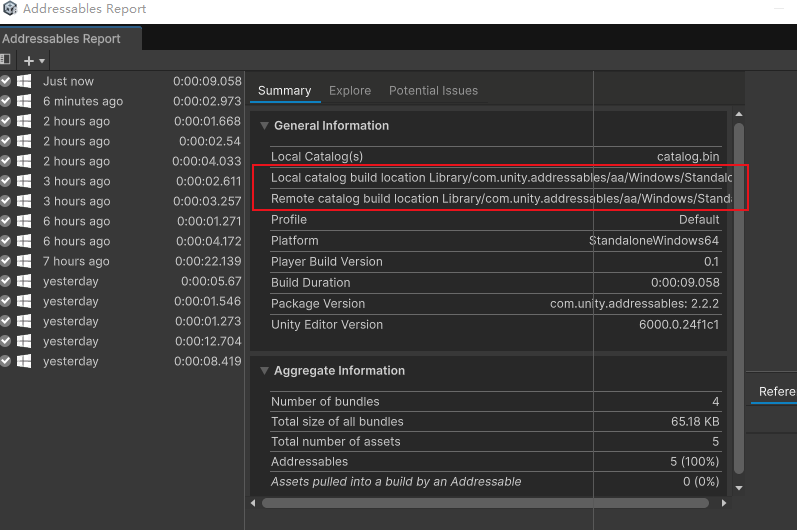Viewport: 797px width, 530px height.
Task: Click check icon of 0:00:04.172 build
Action: pos(6,241)
